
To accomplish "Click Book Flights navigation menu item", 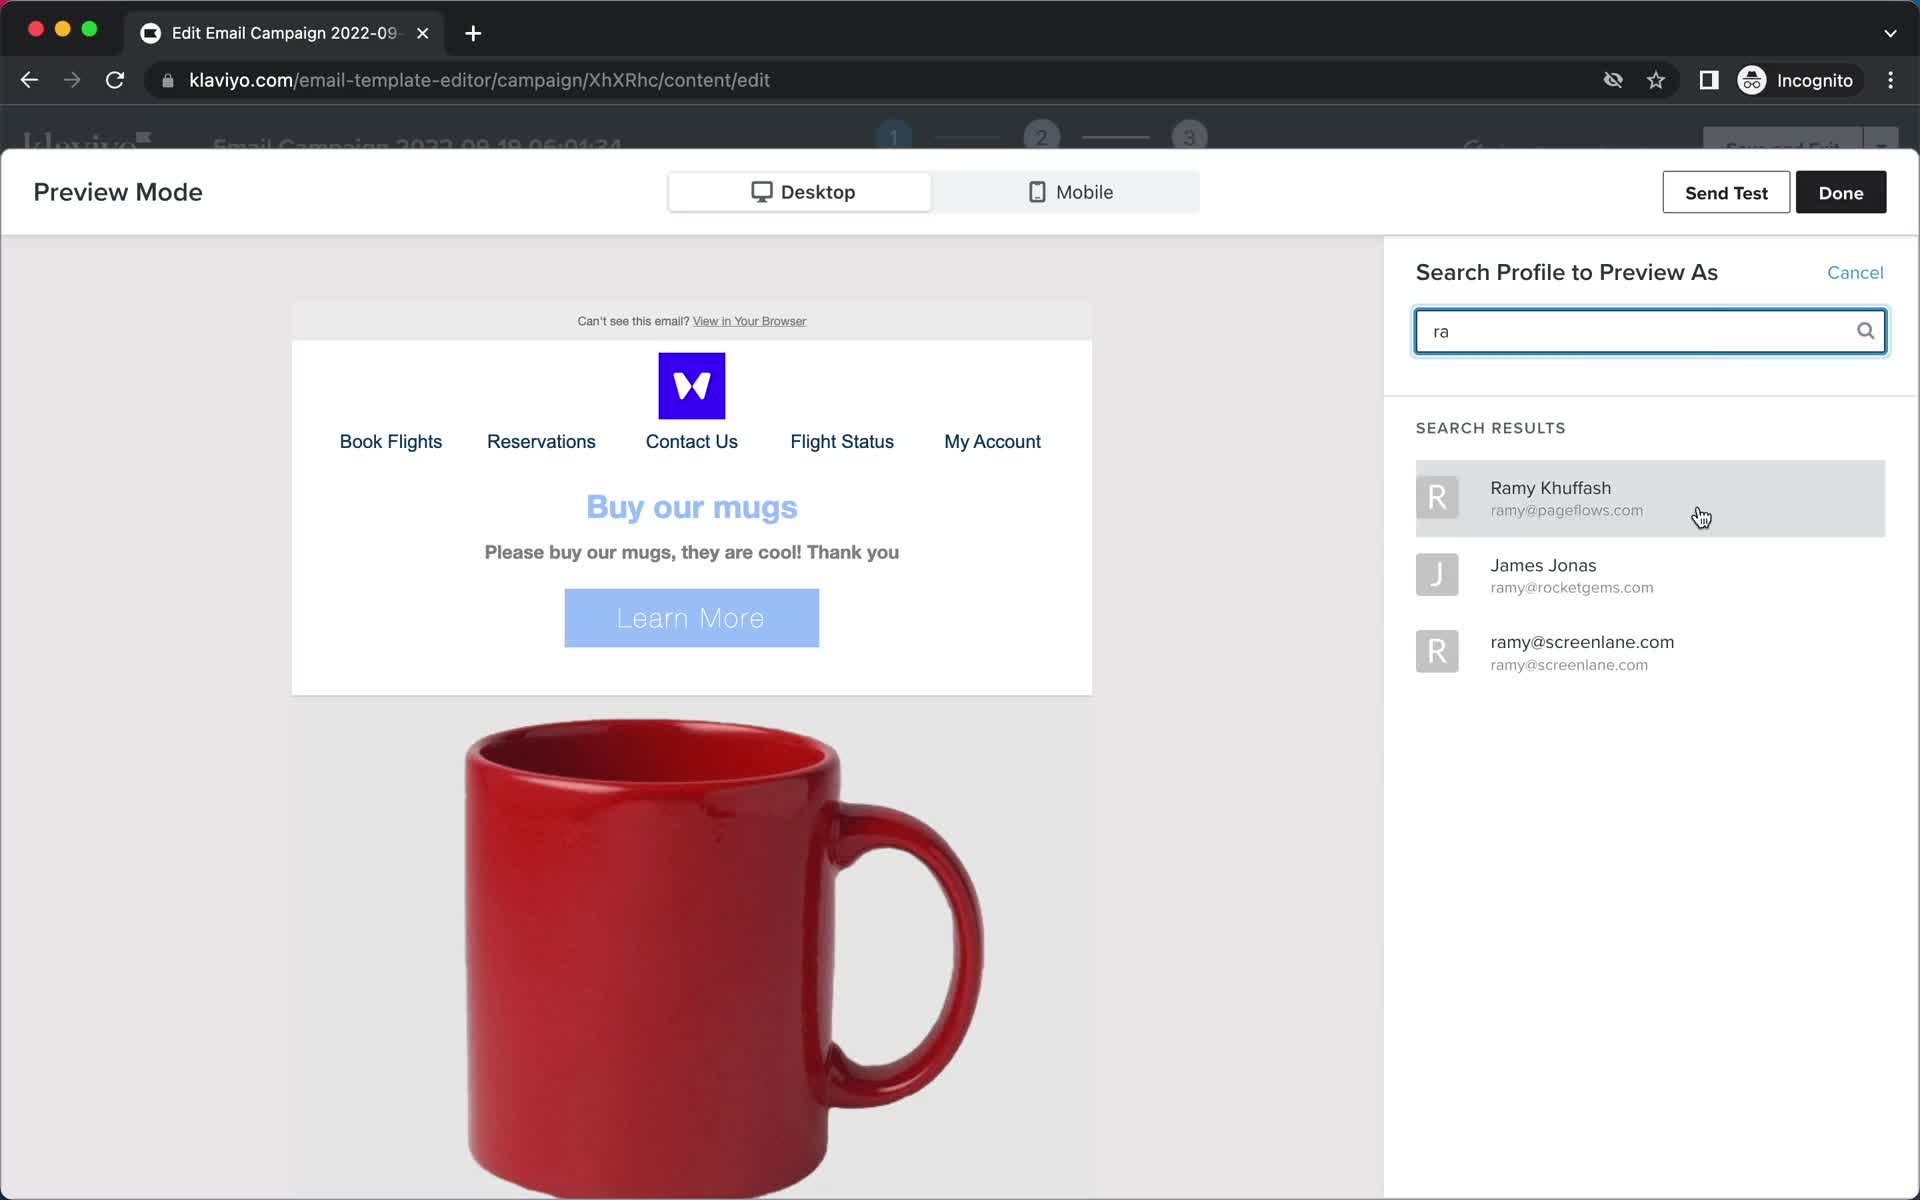I will point(391,441).
